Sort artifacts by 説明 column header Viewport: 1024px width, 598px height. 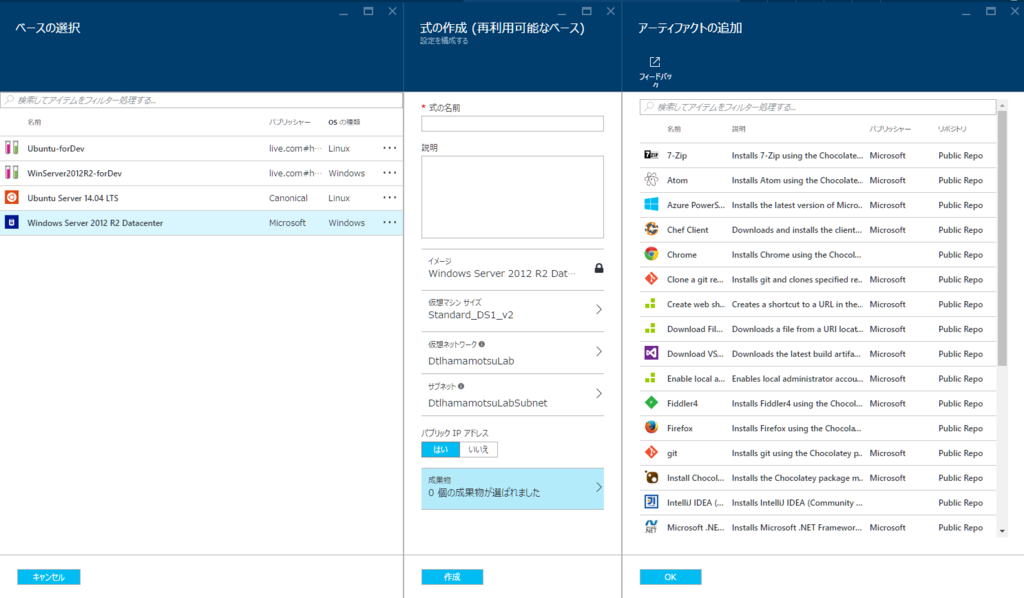coord(738,129)
